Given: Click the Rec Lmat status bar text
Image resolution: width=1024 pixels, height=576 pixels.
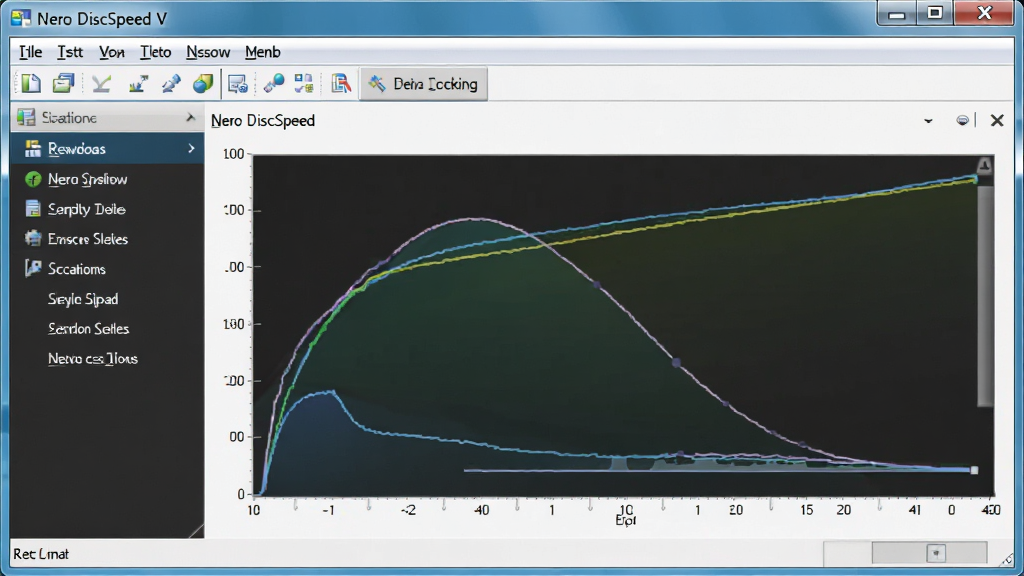Looking at the screenshot, I should click(x=40, y=554).
